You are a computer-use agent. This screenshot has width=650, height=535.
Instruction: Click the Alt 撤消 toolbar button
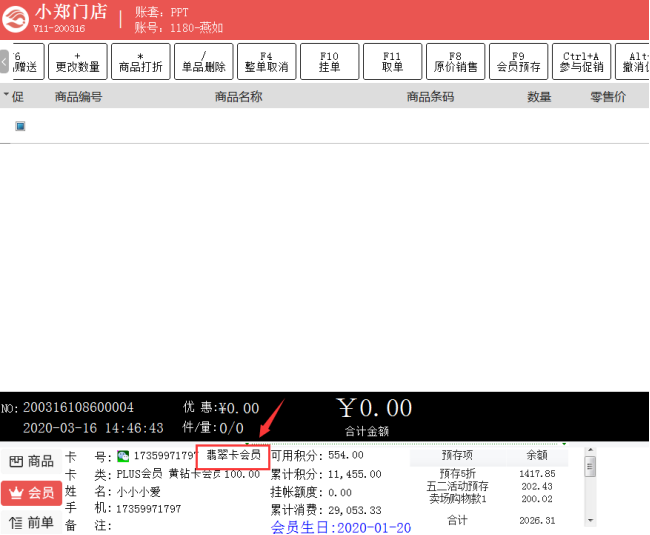tap(633, 61)
